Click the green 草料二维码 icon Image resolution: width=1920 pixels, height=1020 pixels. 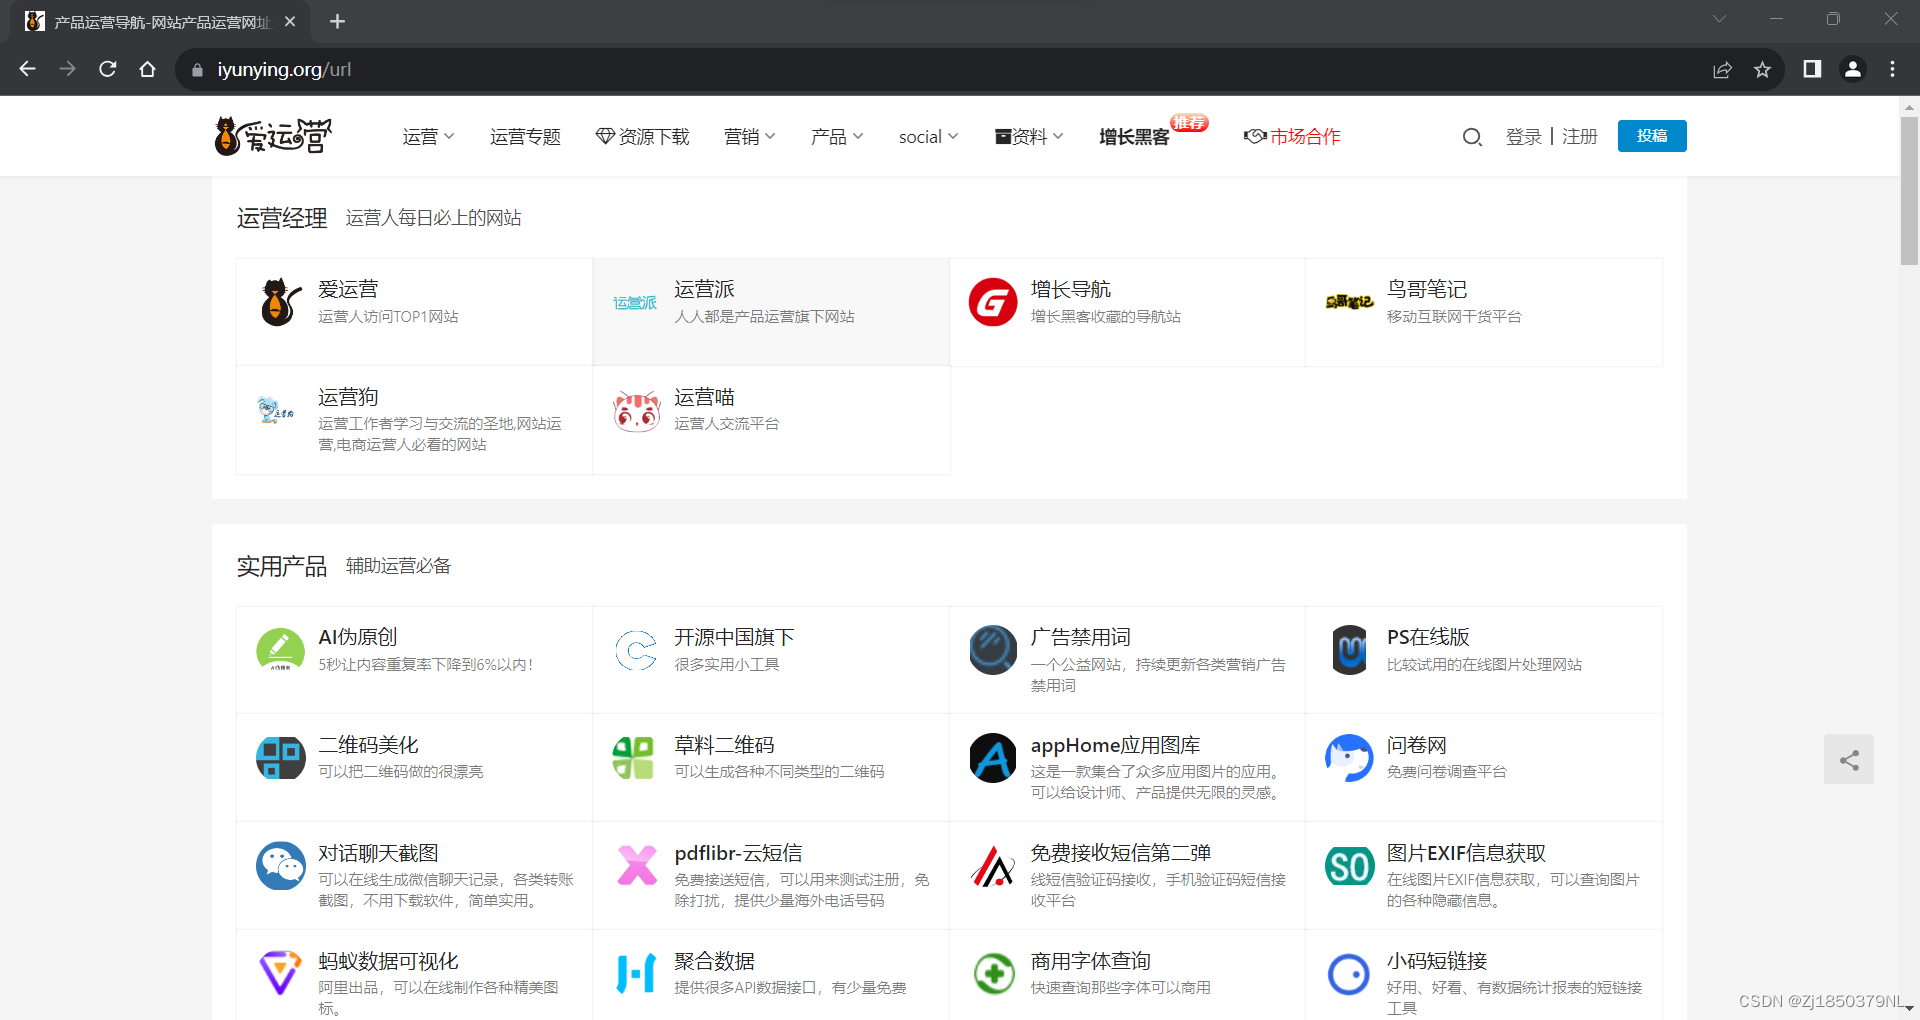point(633,758)
